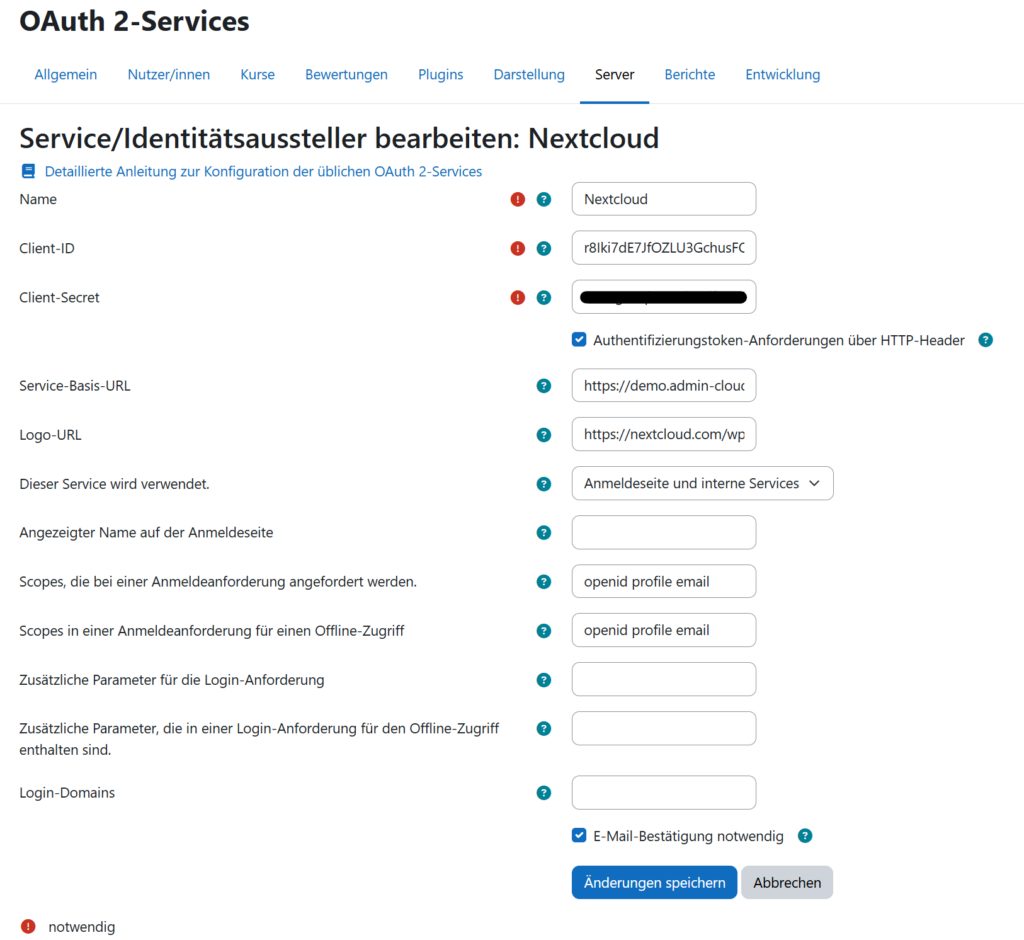This screenshot has height=940, width=1024.
Task: Show help for E-Mail-Bestätigung notwendig
Action: click(x=805, y=836)
